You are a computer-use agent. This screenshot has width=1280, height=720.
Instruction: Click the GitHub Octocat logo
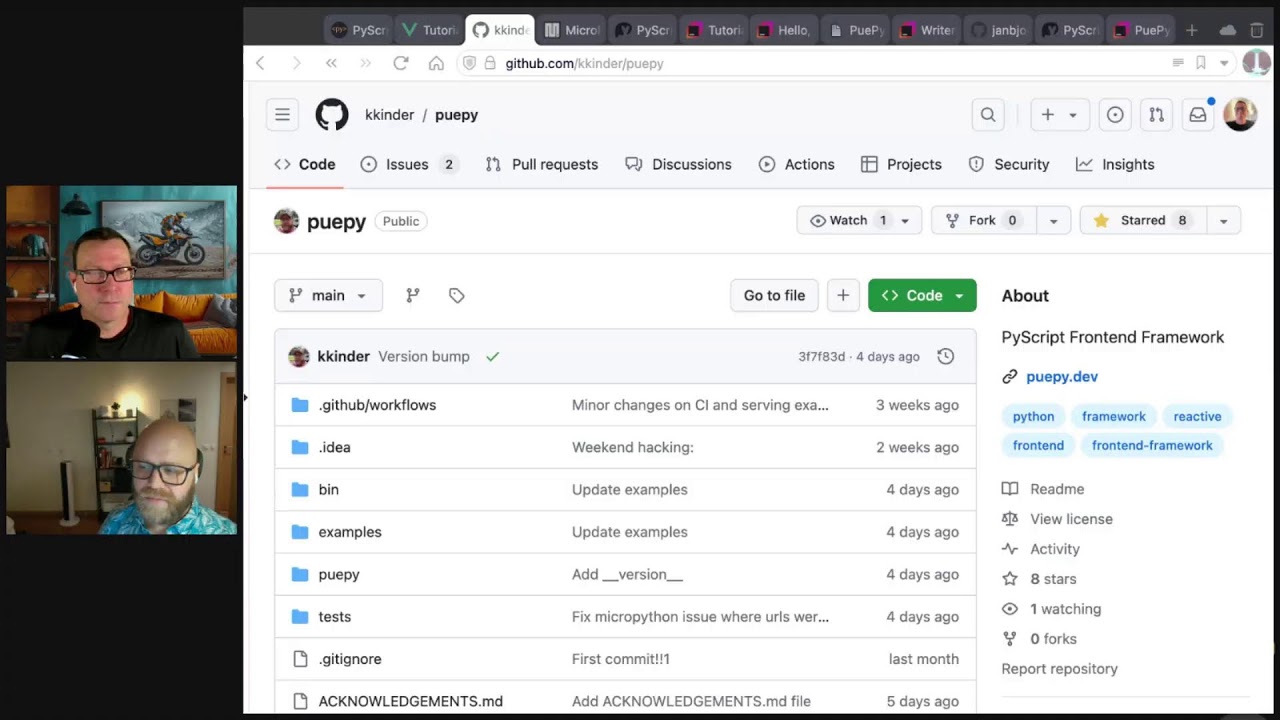coord(332,115)
